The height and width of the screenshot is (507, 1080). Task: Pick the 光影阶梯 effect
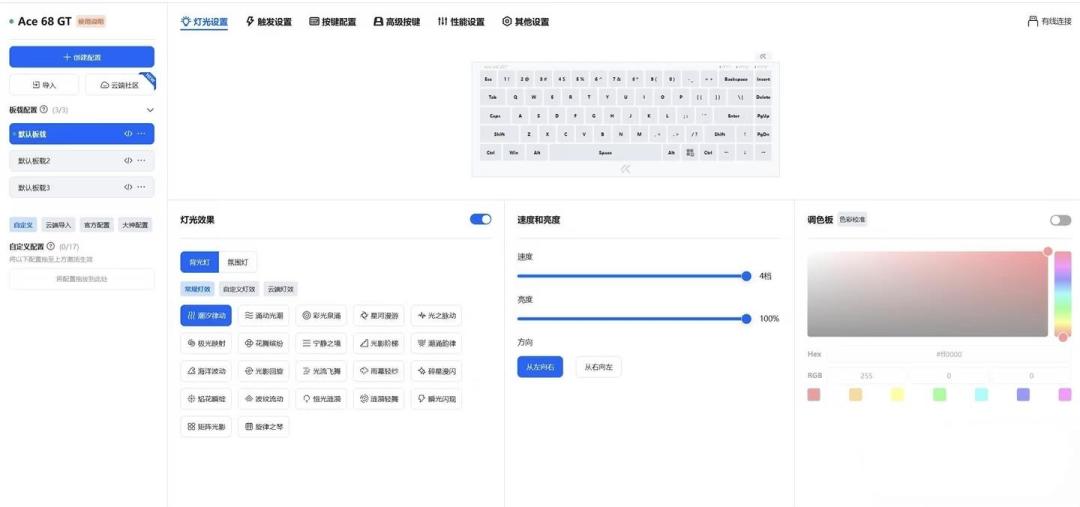pos(380,343)
